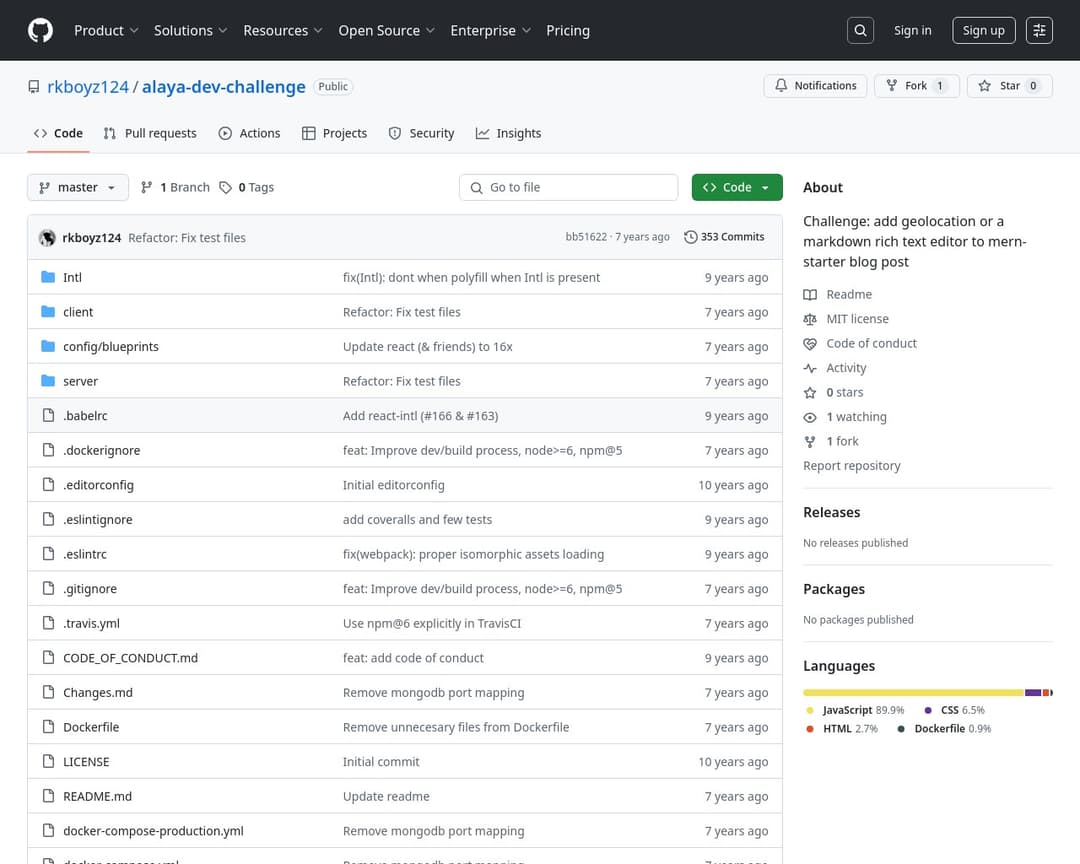Expand the Product menu
1080x864 pixels.
(x=106, y=30)
